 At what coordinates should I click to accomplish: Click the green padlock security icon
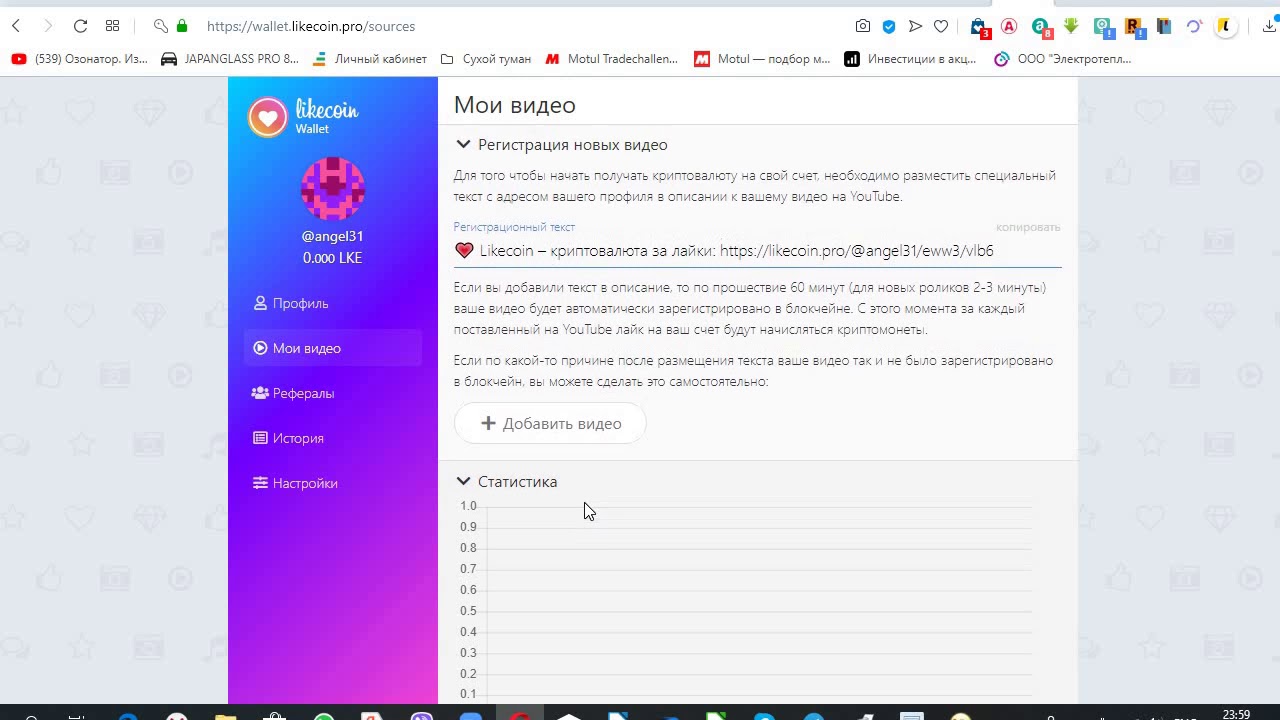[x=182, y=26]
